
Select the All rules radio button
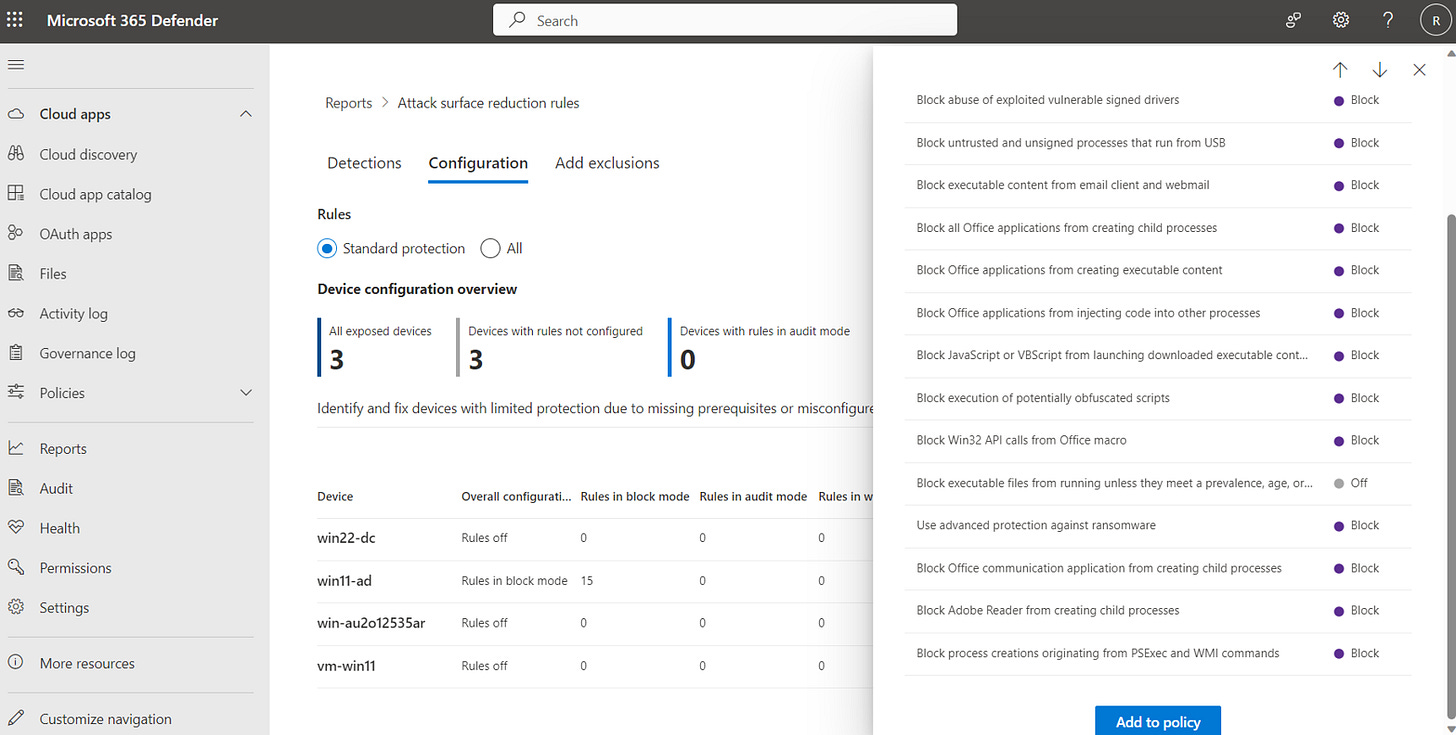tap(490, 248)
